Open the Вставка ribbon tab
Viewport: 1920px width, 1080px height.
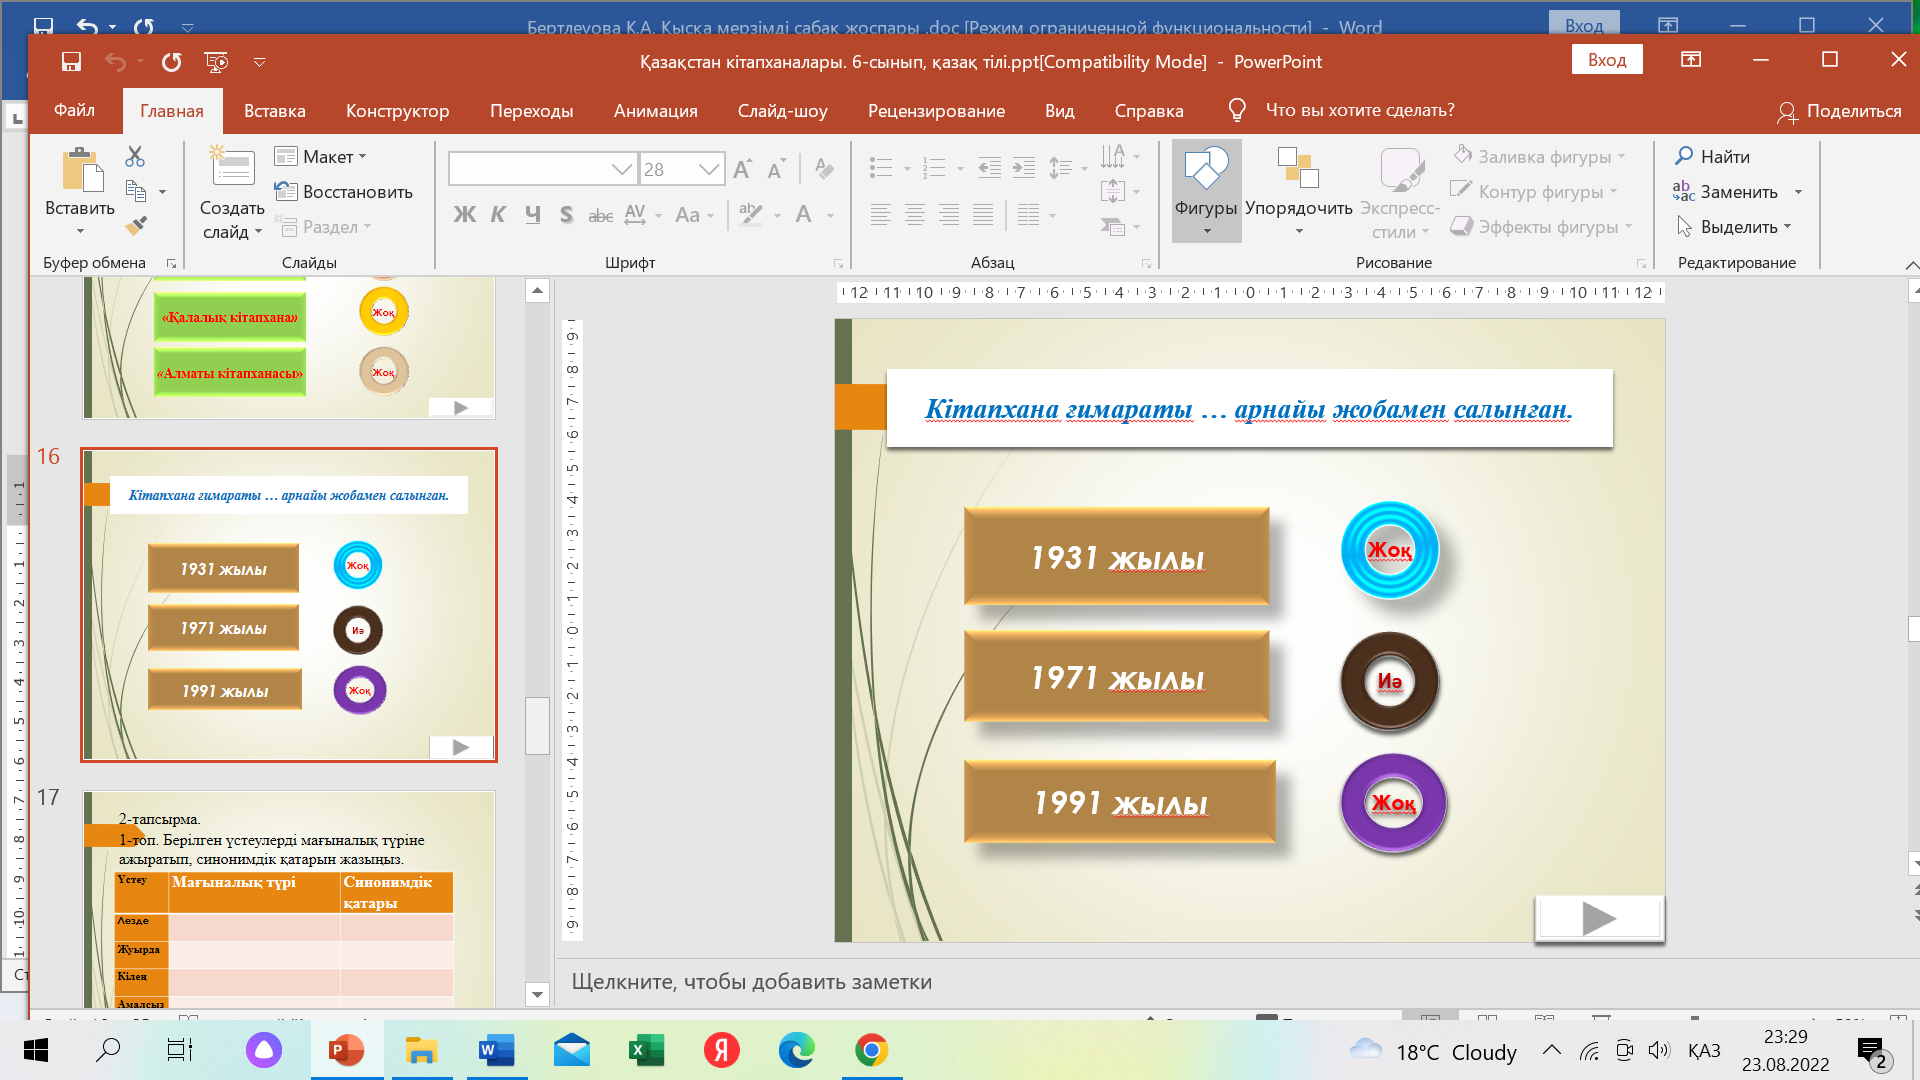(x=274, y=111)
